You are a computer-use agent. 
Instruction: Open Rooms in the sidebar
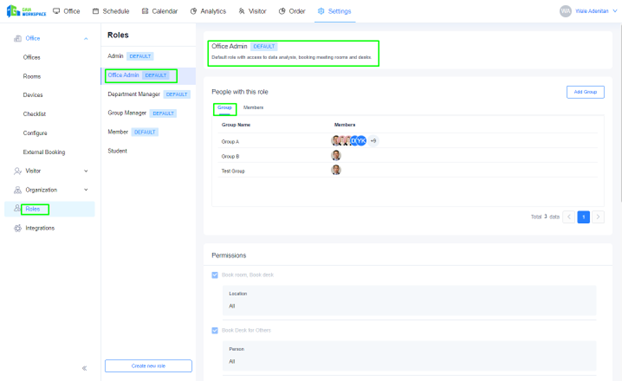pyautogui.click(x=32, y=76)
